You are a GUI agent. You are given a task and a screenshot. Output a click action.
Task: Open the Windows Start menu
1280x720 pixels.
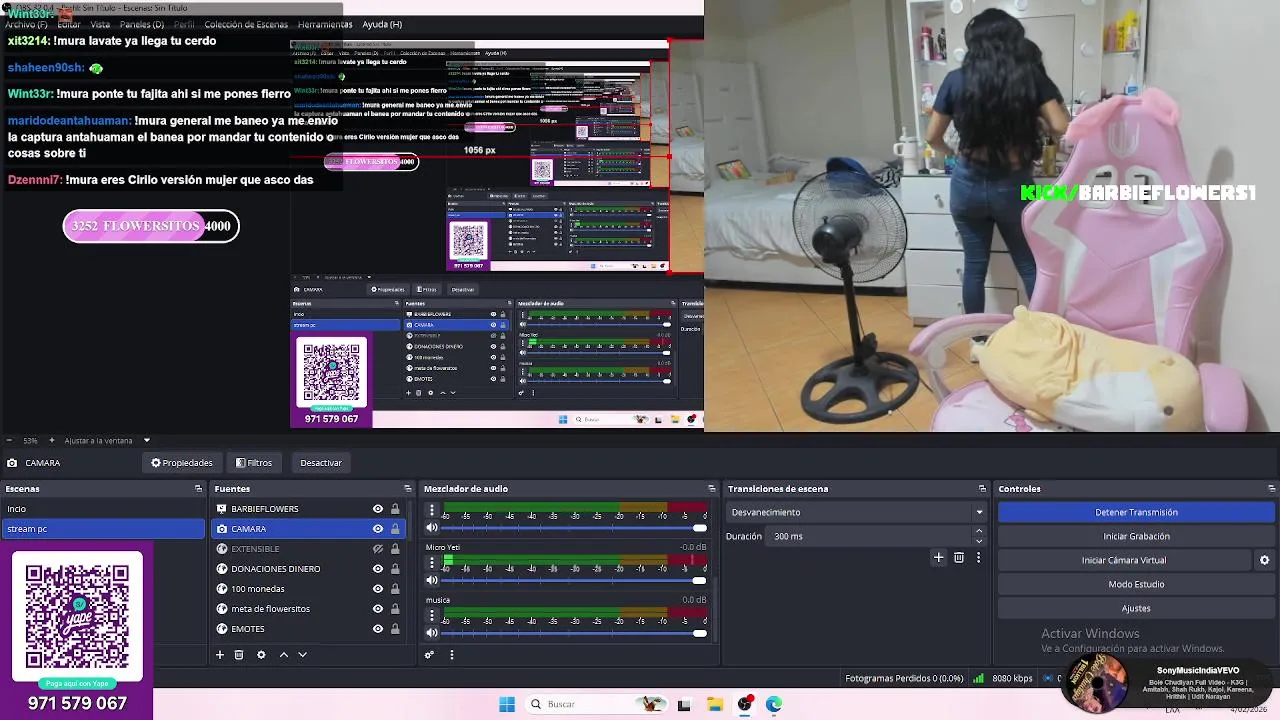point(507,704)
